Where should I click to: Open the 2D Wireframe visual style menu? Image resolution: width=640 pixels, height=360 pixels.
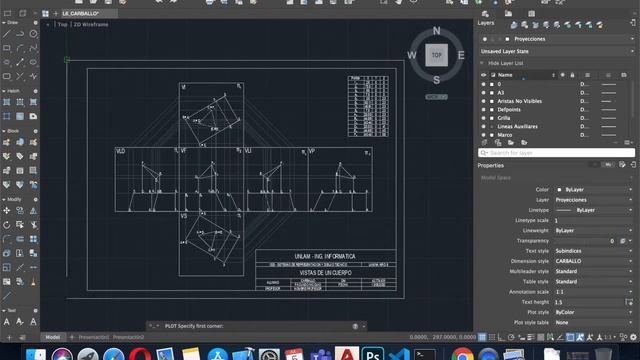91,24
